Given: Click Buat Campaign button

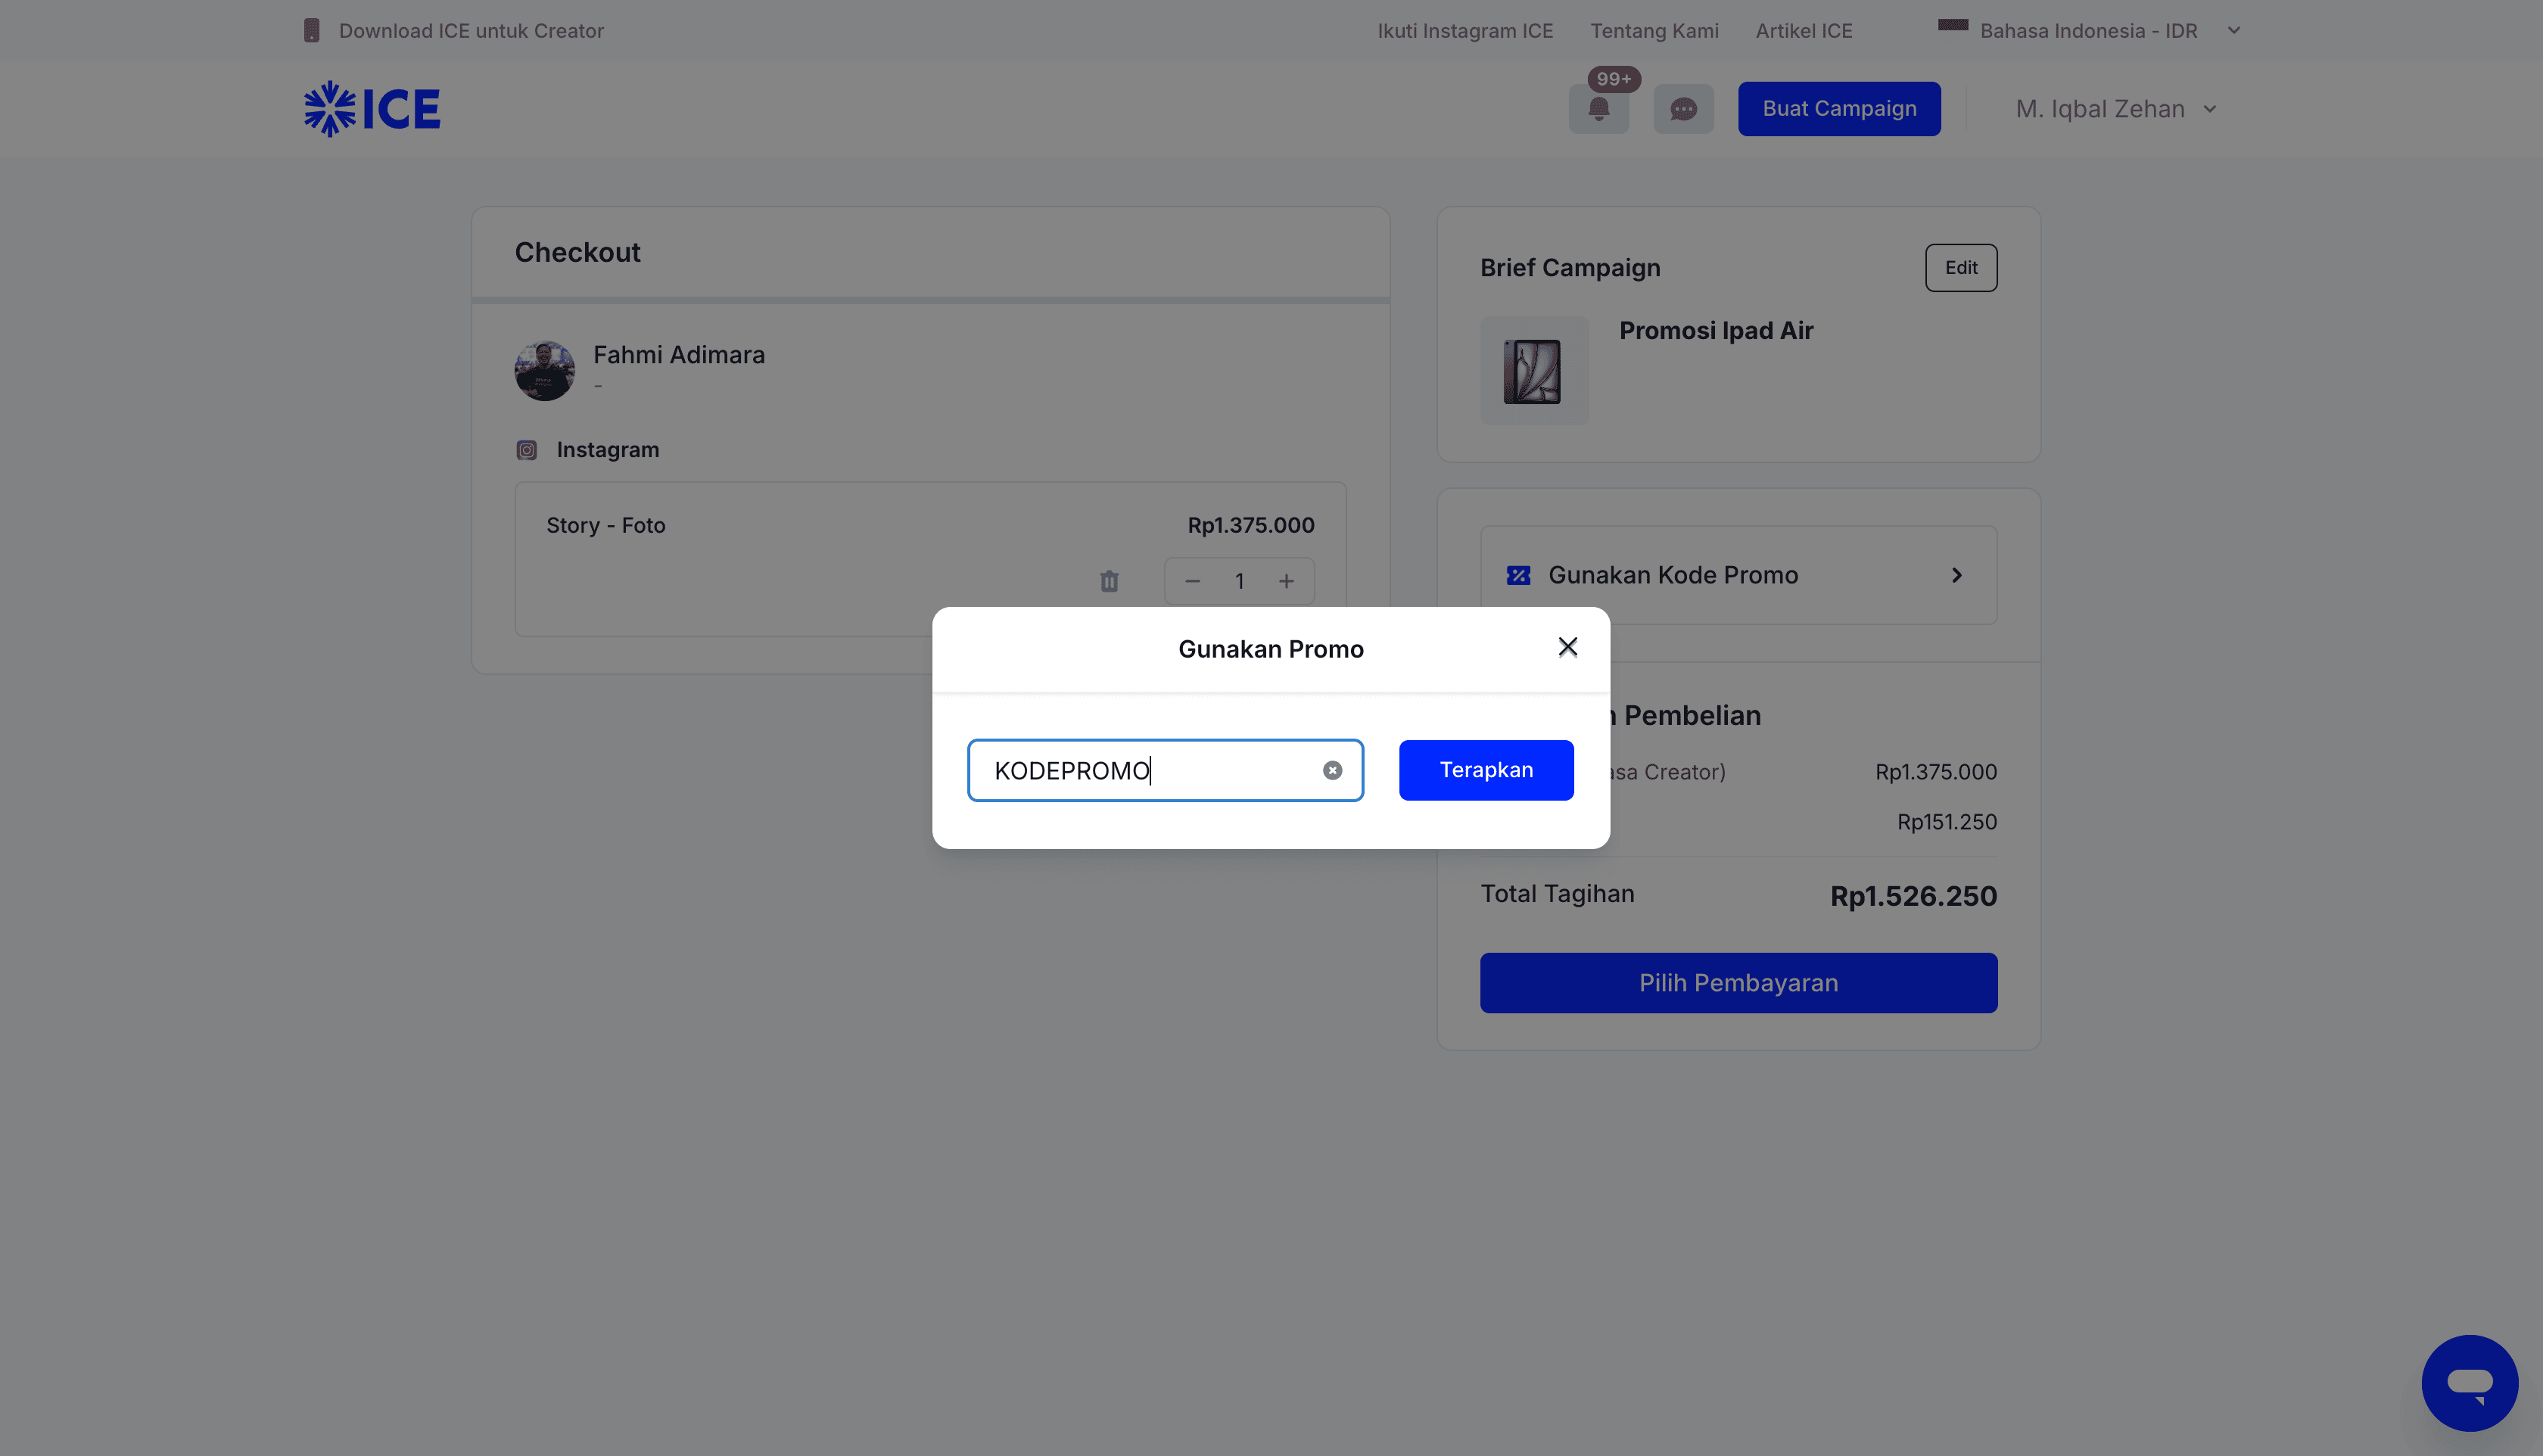Looking at the screenshot, I should pos(1839,108).
